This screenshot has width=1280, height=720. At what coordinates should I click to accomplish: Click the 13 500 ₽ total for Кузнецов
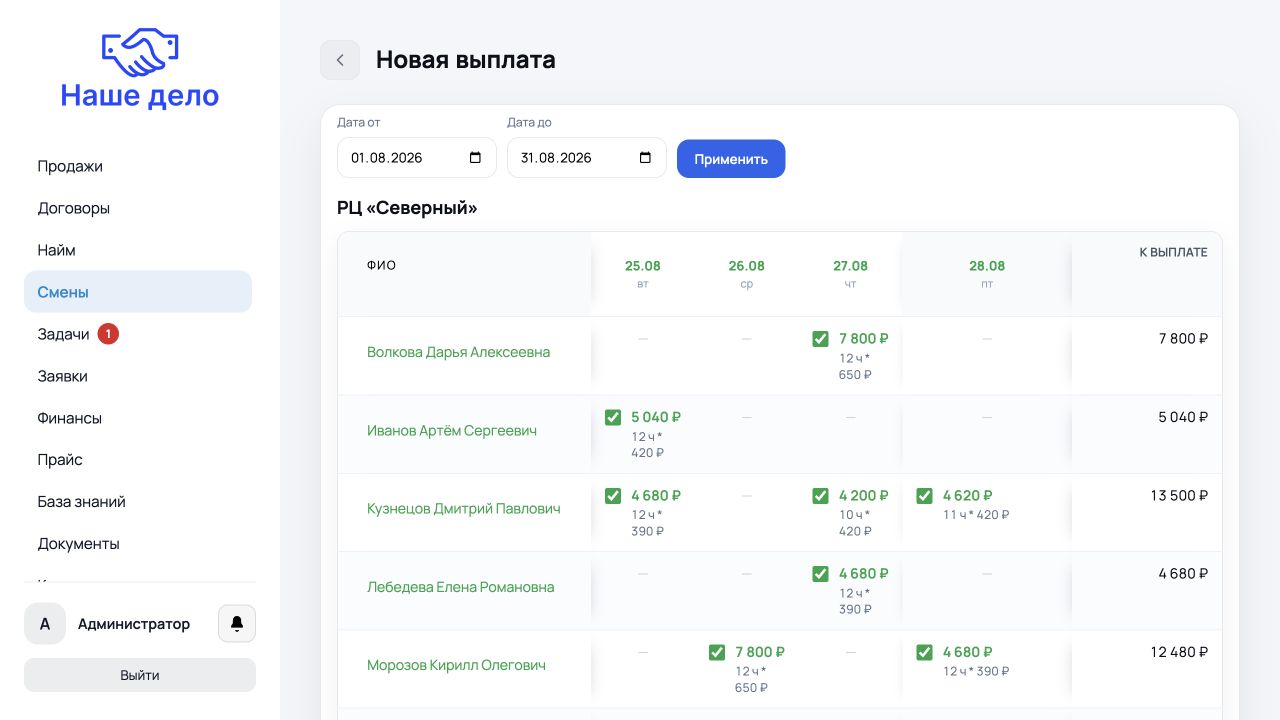pos(1179,495)
